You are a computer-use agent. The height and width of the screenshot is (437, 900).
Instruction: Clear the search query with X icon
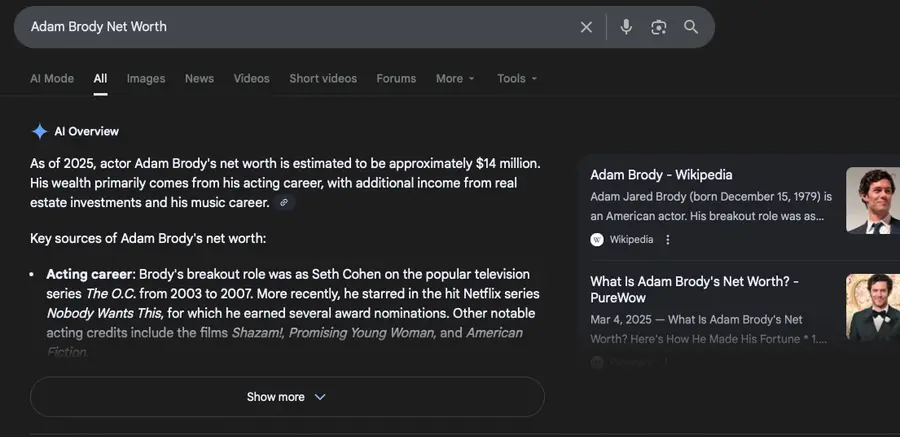click(586, 27)
